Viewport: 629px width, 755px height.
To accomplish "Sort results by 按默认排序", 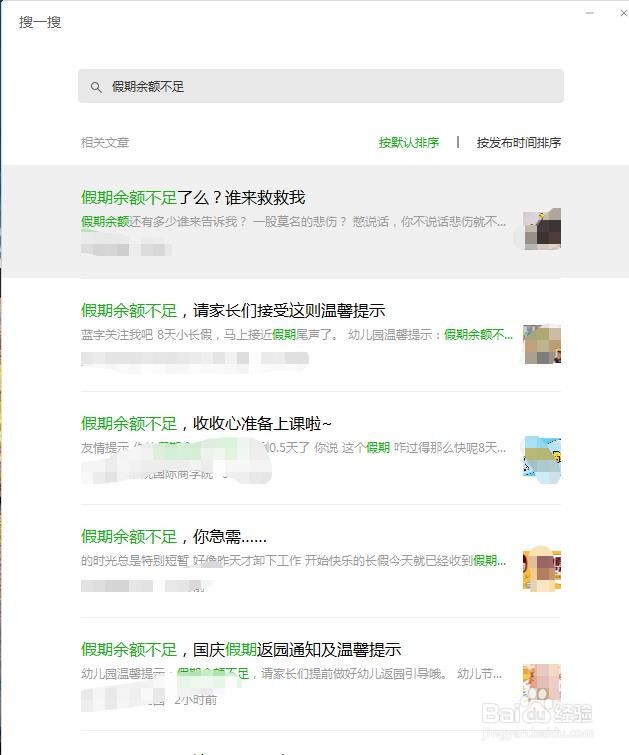I will click(x=408, y=143).
